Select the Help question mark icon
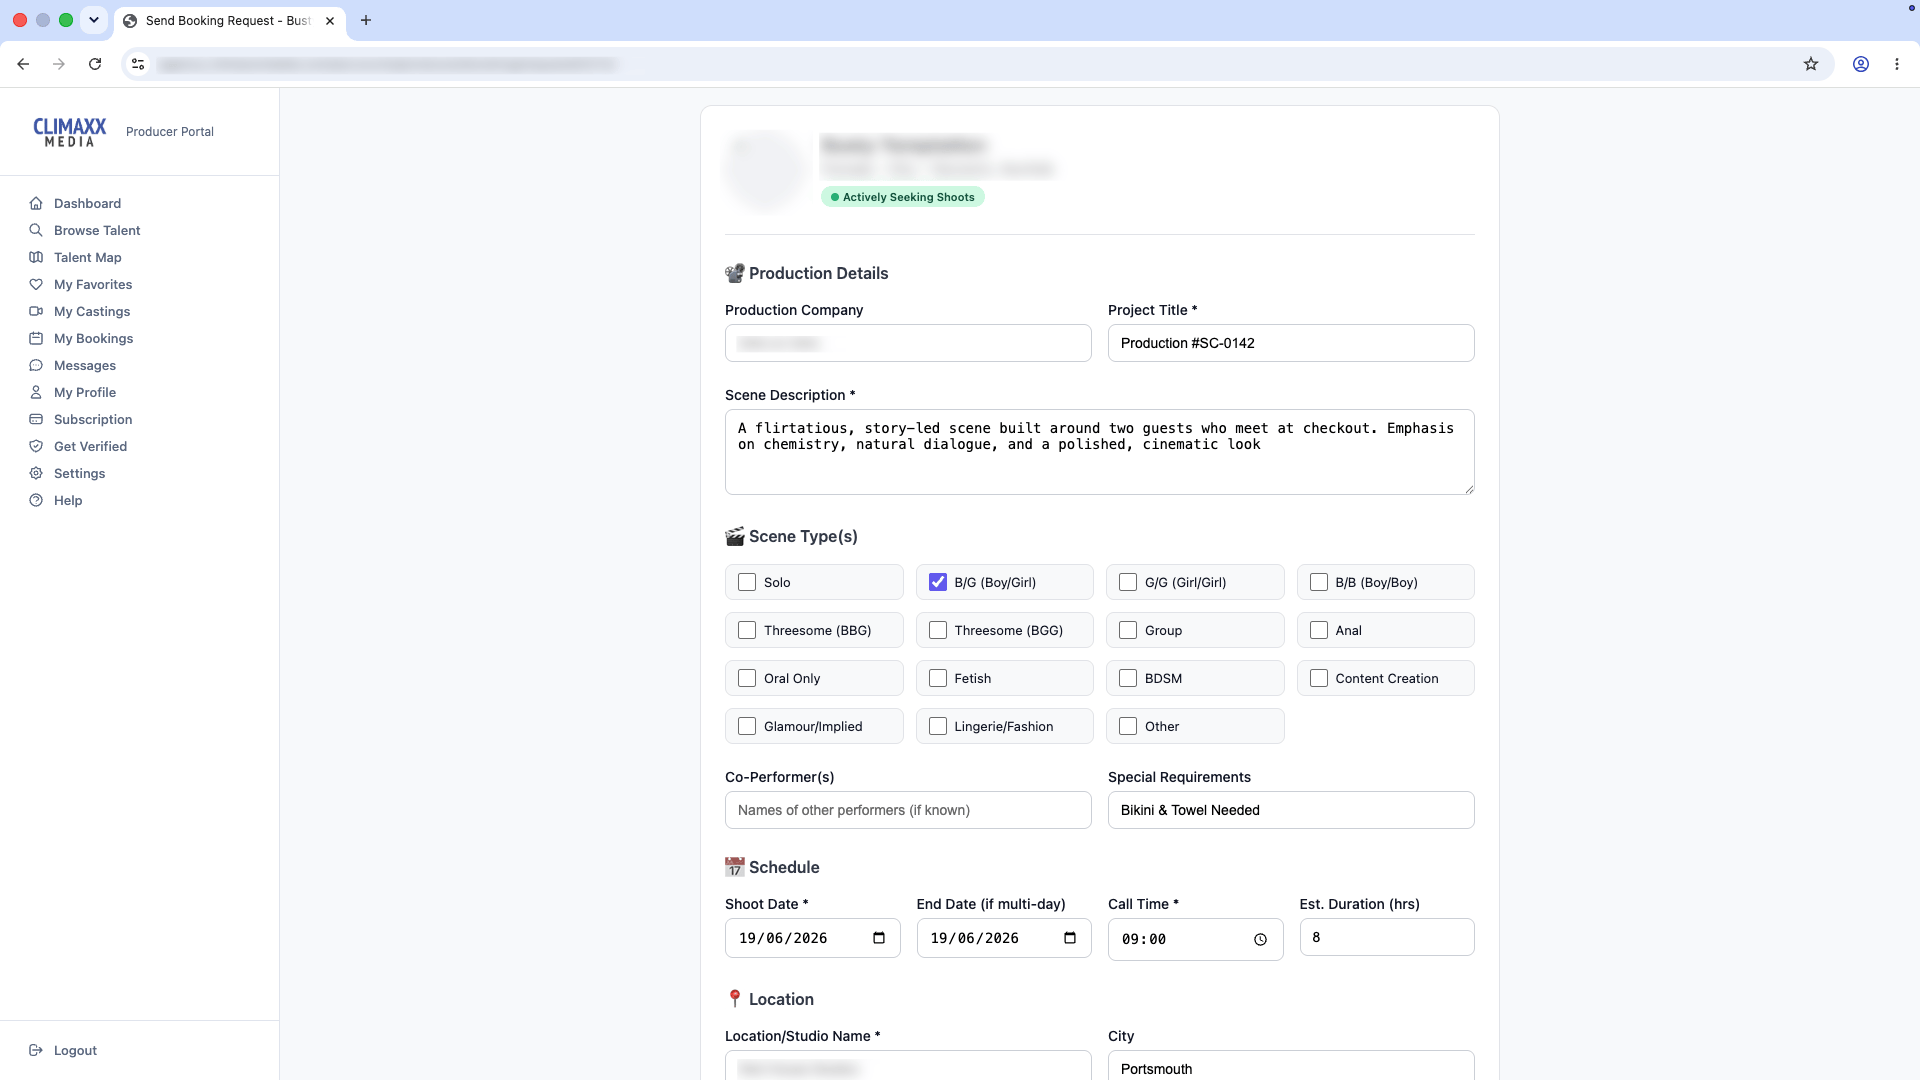The image size is (1920, 1080). pos(36,500)
